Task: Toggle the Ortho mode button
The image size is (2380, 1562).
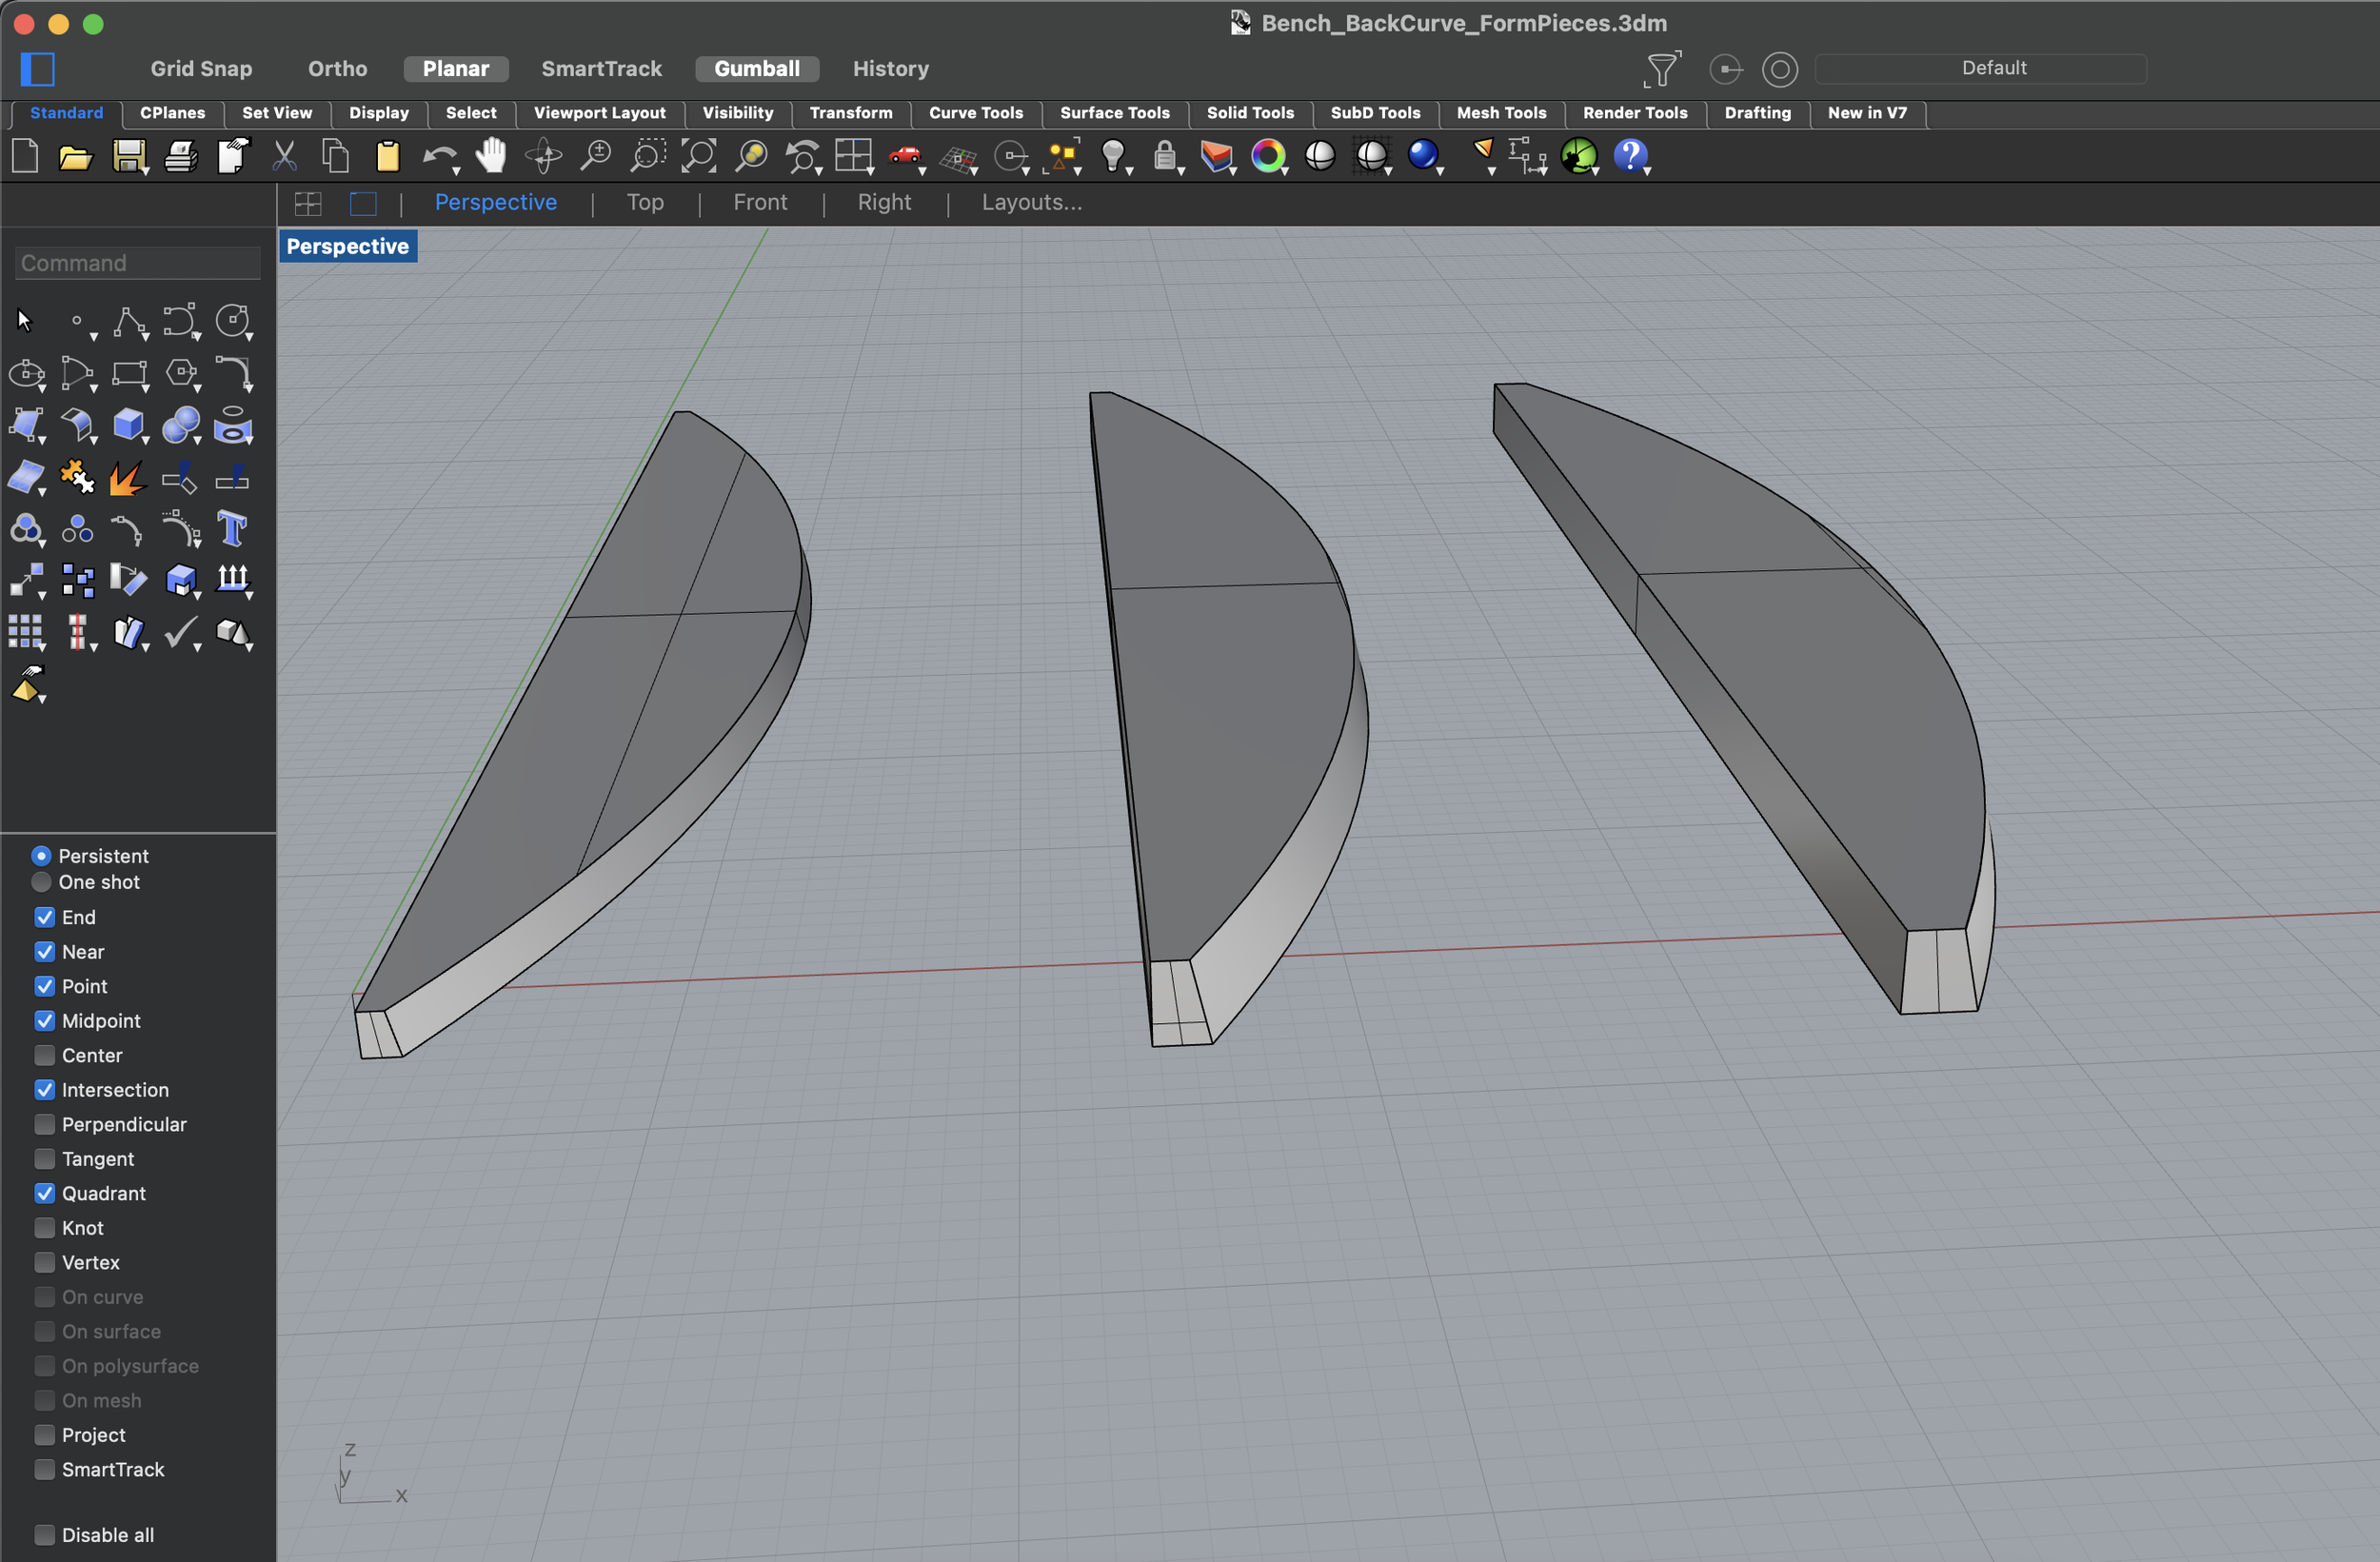Action: (x=337, y=69)
